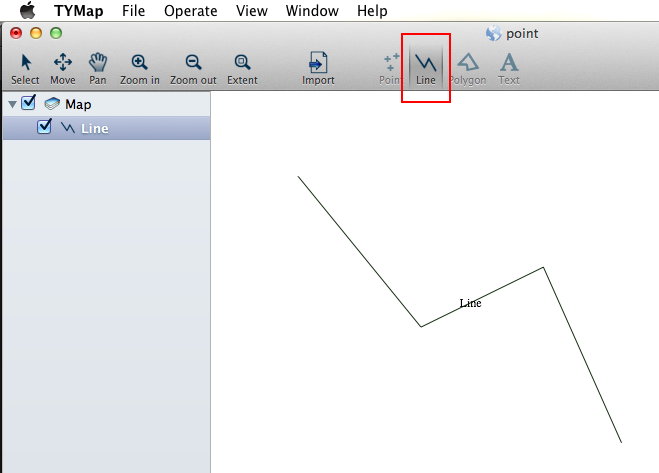Click the point window title

[522, 33]
